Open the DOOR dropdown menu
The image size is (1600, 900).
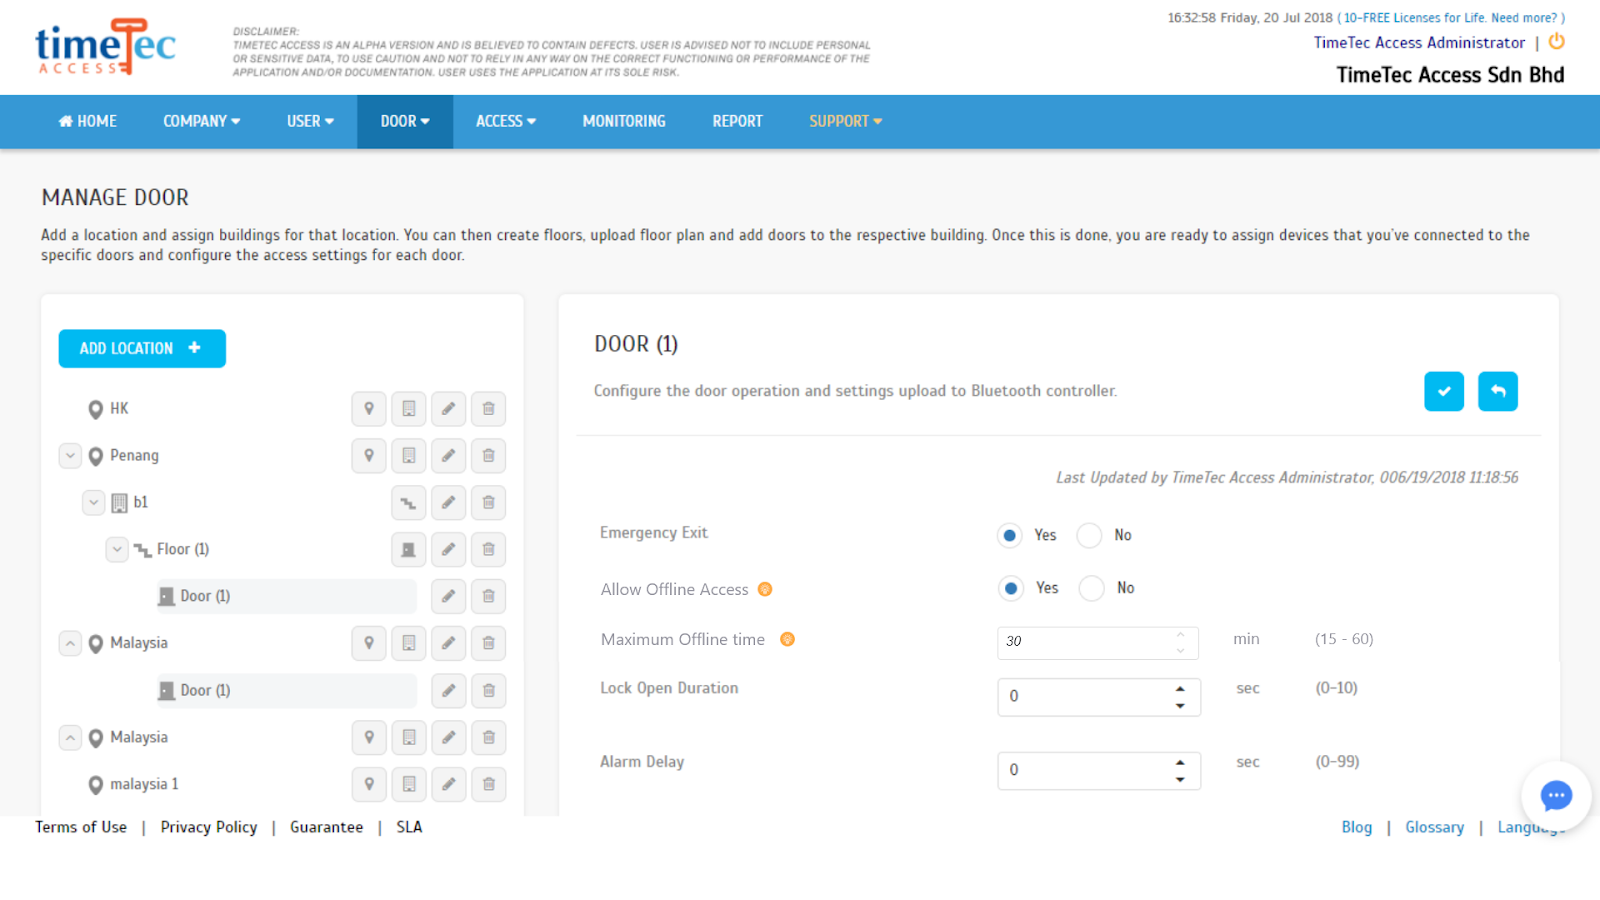pos(405,121)
